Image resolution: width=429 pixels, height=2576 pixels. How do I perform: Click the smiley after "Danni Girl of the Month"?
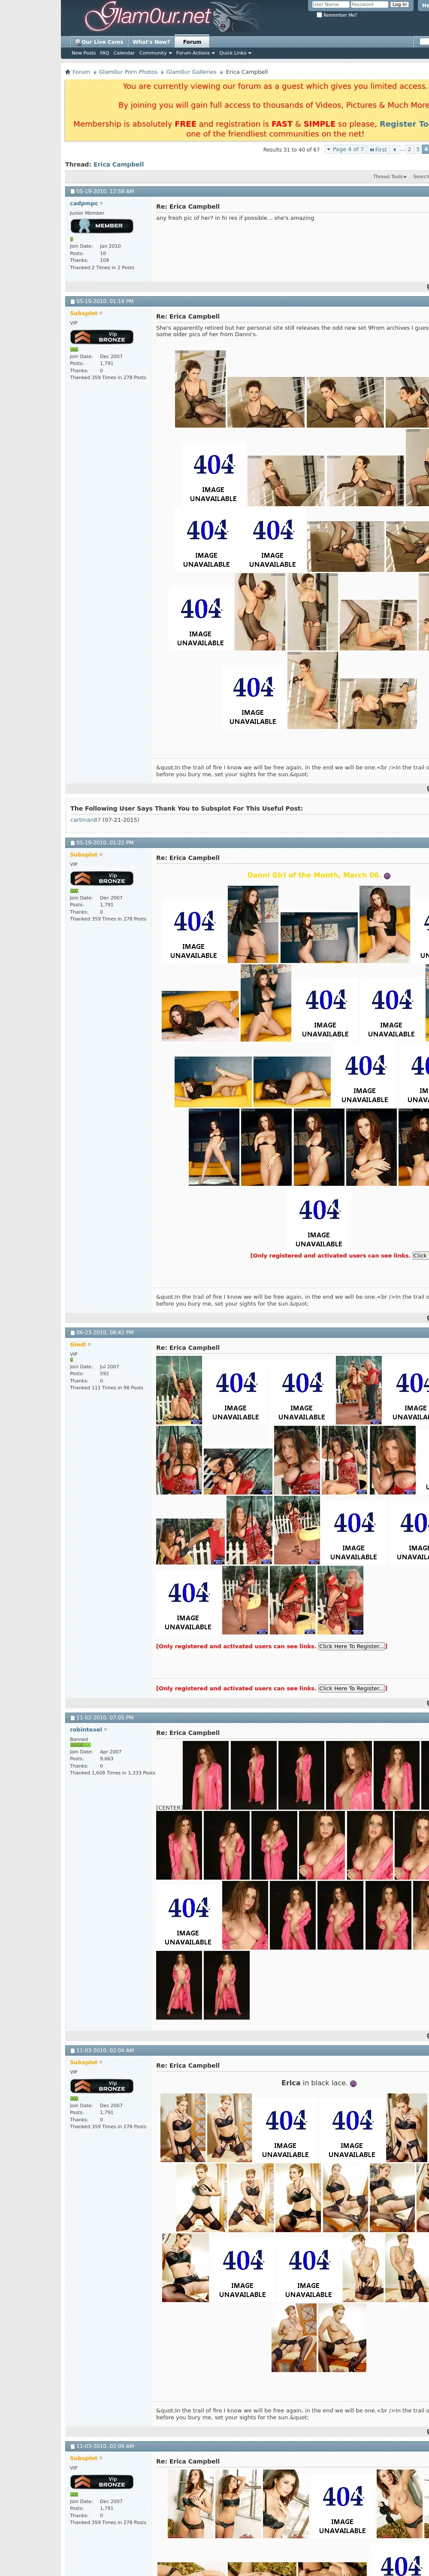387,875
